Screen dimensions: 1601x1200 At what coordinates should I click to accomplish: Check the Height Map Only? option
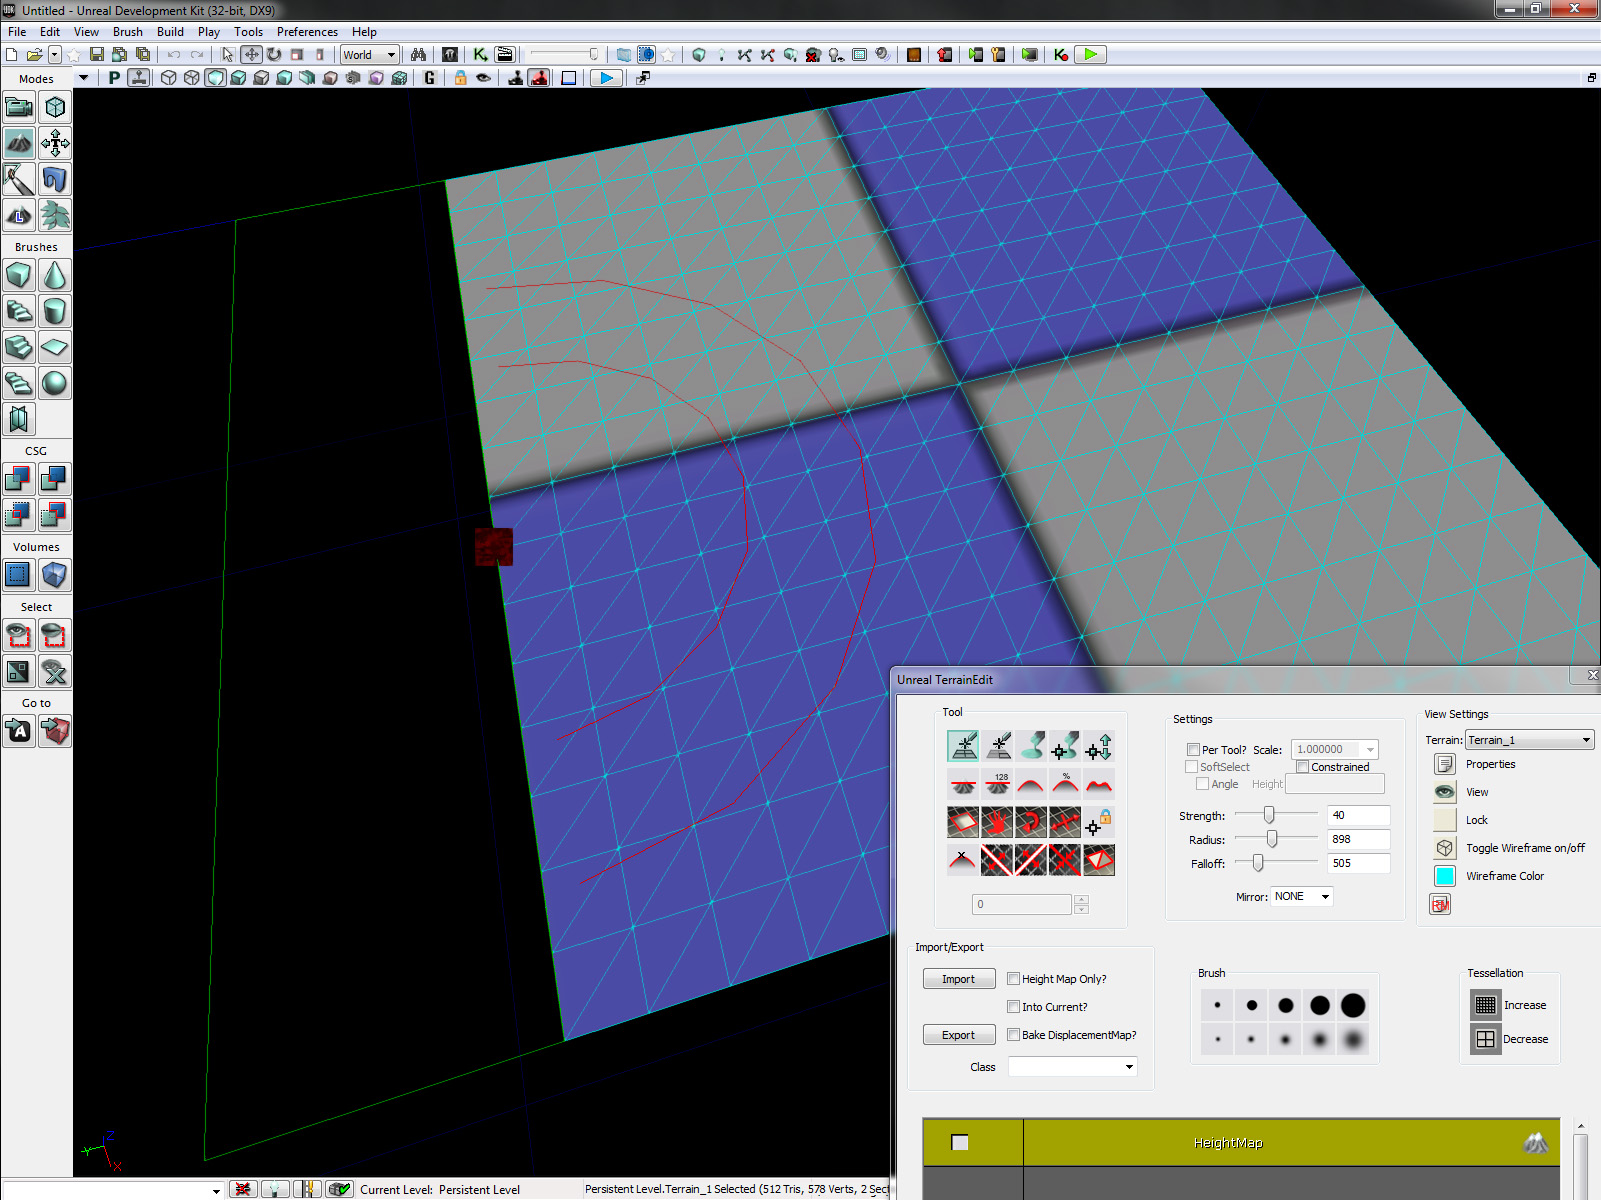[x=1013, y=979]
